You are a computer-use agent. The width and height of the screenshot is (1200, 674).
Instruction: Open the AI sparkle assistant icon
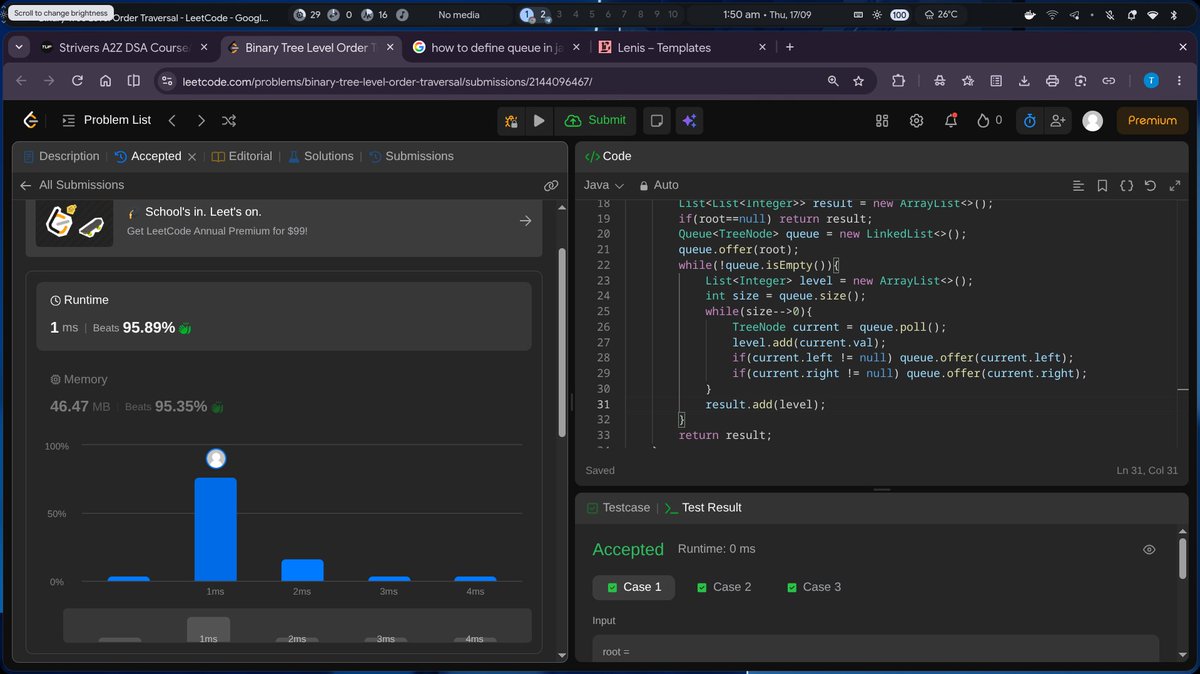688,120
